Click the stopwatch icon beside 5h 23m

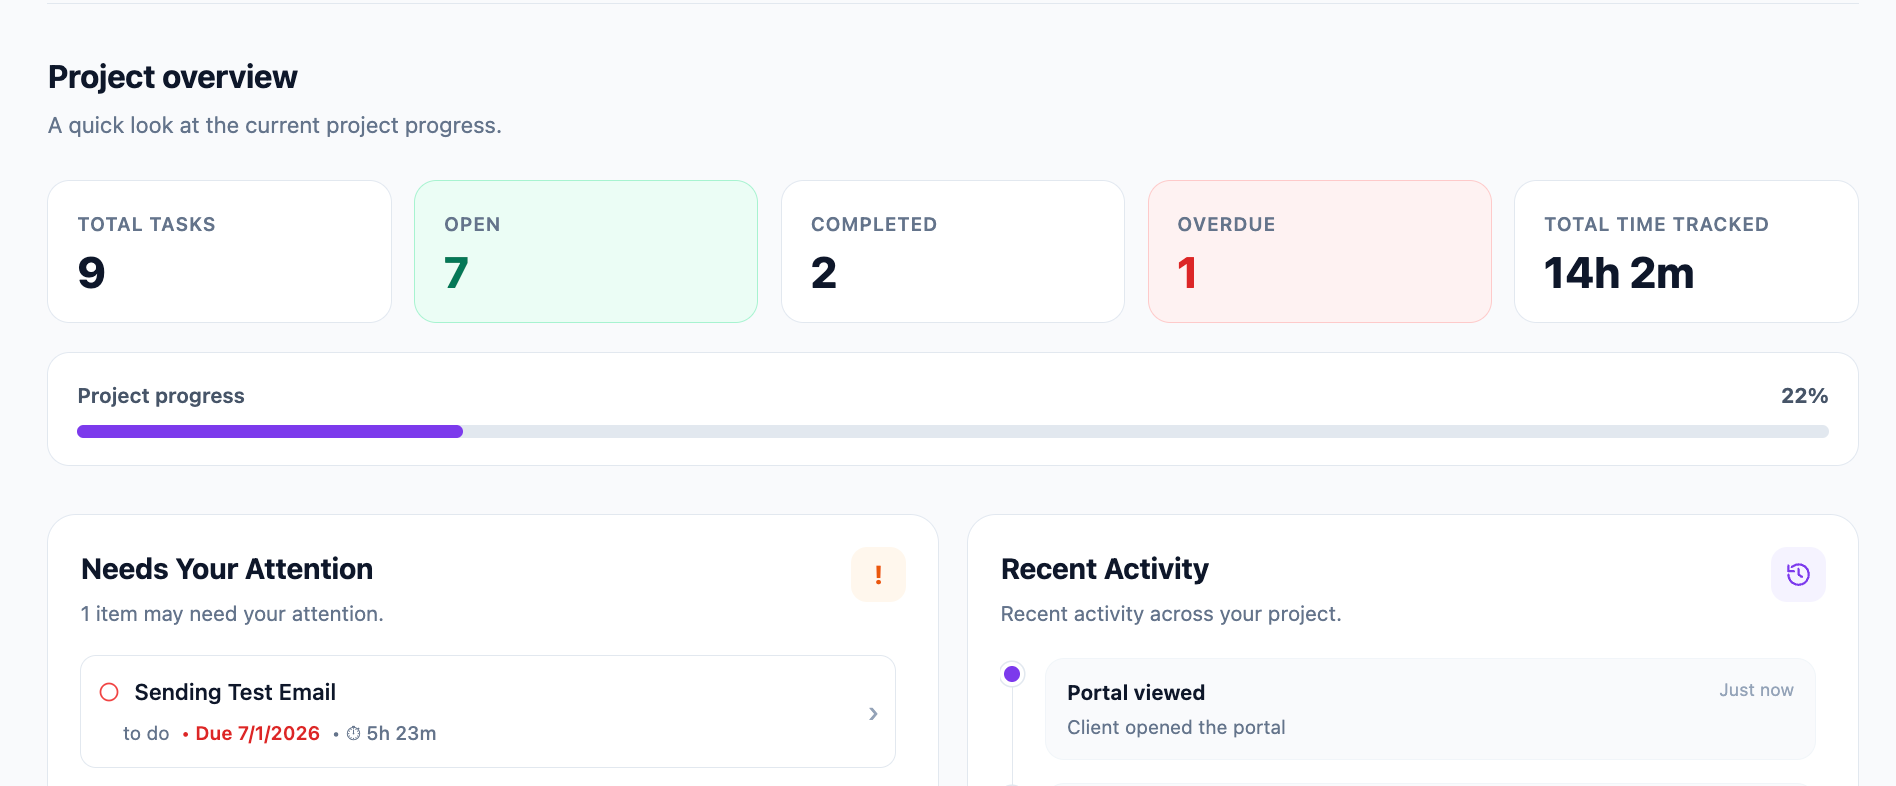pyautogui.click(x=353, y=734)
